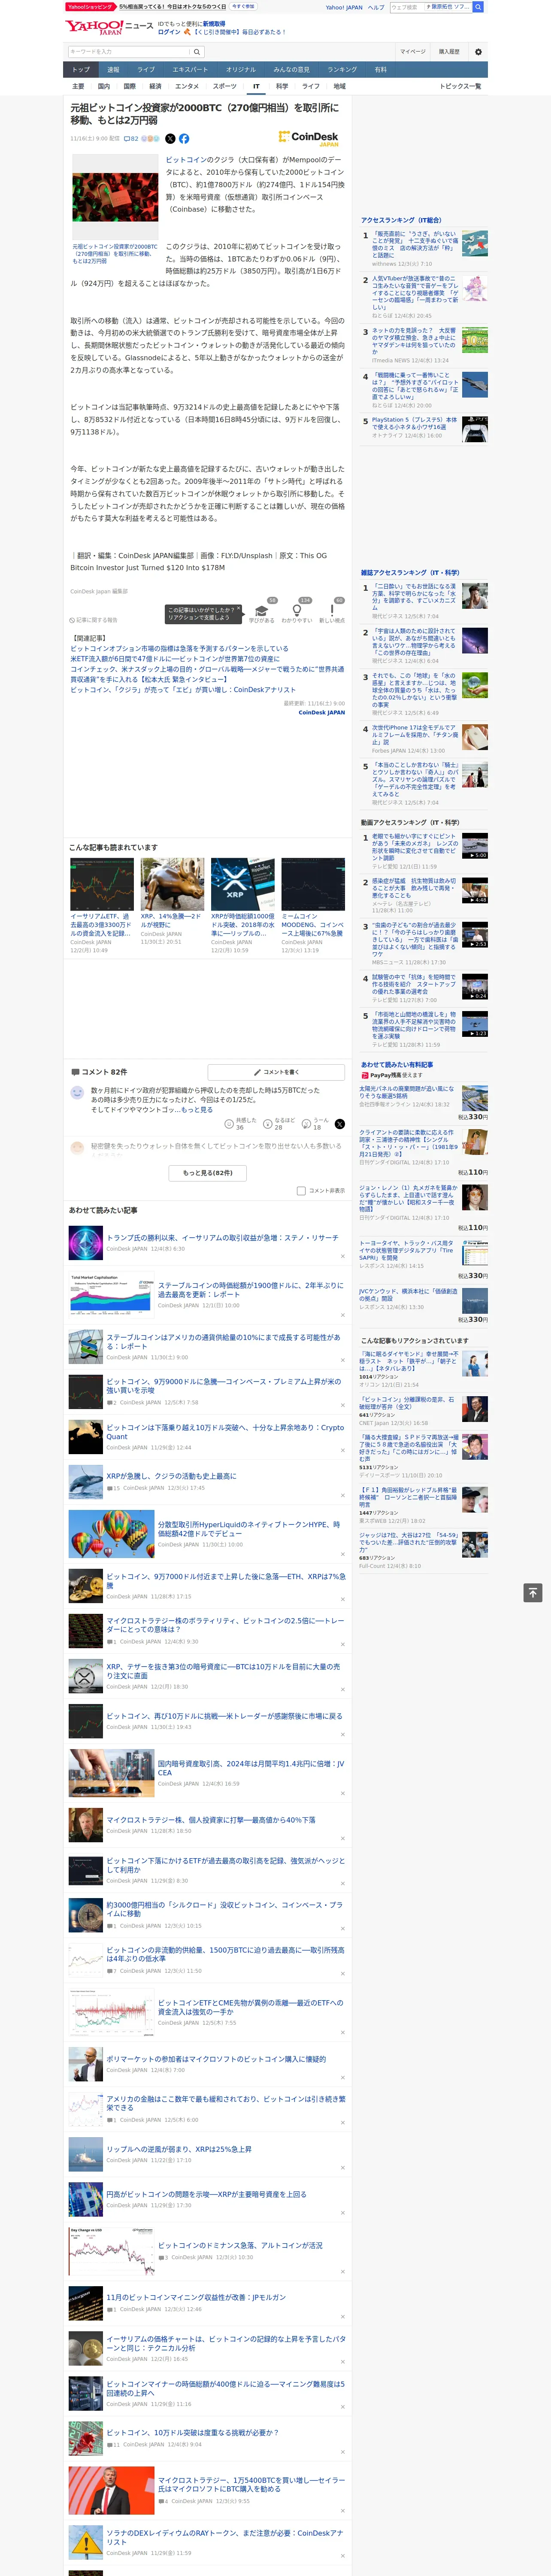This screenshot has width=551, height=2576.
Task: Select the 科学 category
Action: (x=282, y=86)
